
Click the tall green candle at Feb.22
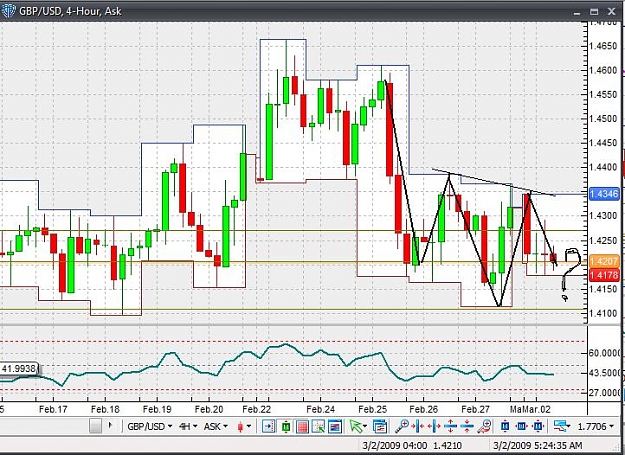click(x=269, y=142)
